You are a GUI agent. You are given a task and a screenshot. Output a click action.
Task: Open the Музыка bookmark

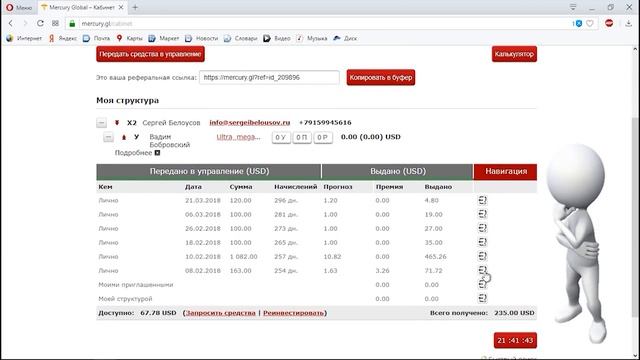312,38
